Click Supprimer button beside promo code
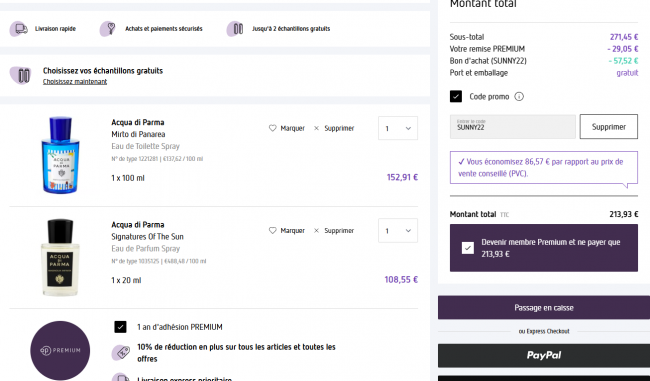 pos(609,127)
